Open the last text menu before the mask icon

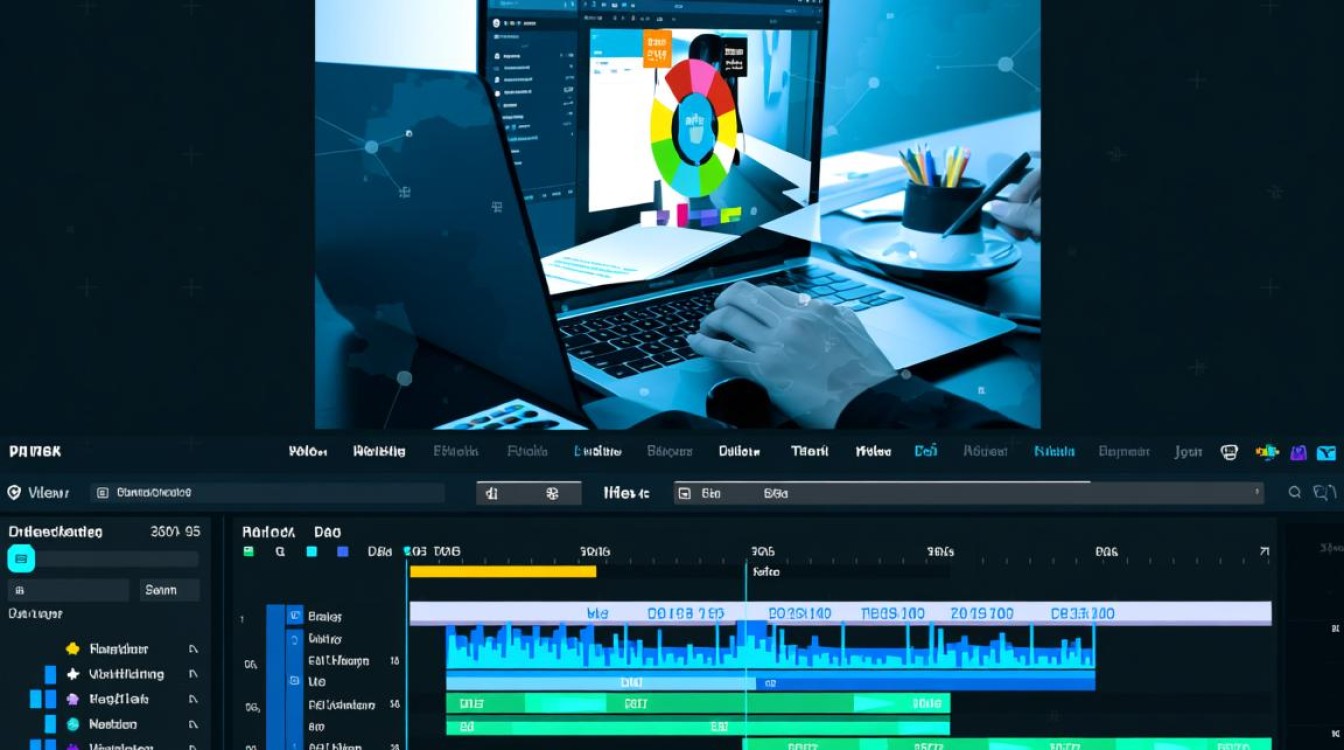pyautogui.click(x=1188, y=452)
